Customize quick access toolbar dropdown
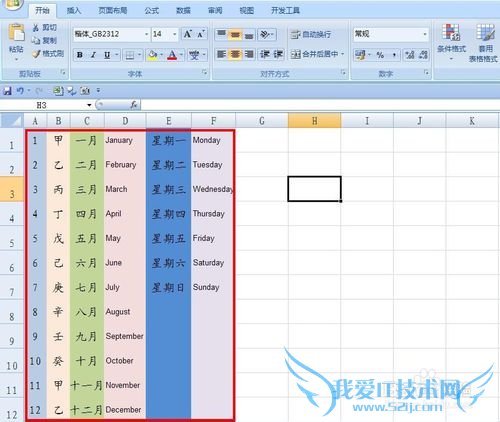Screen dimensions: 500x422 pyautogui.click(x=98, y=90)
